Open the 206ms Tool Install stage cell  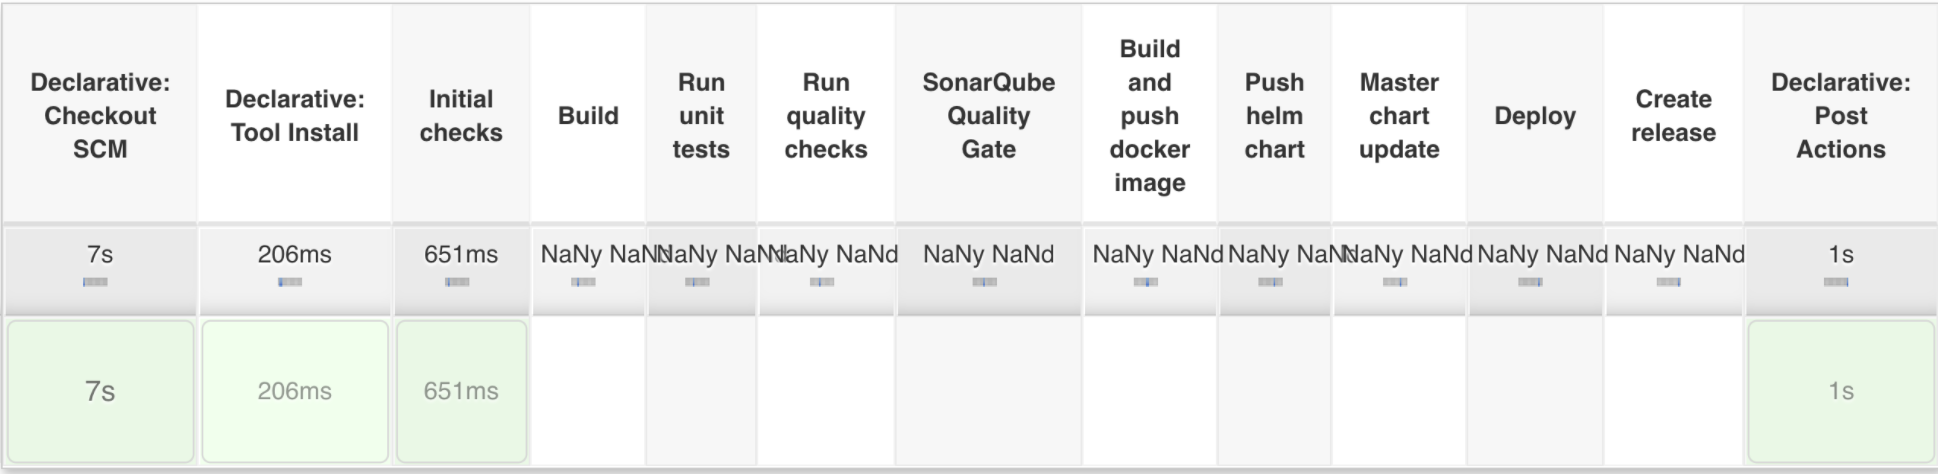pyautogui.click(x=295, y=391)
